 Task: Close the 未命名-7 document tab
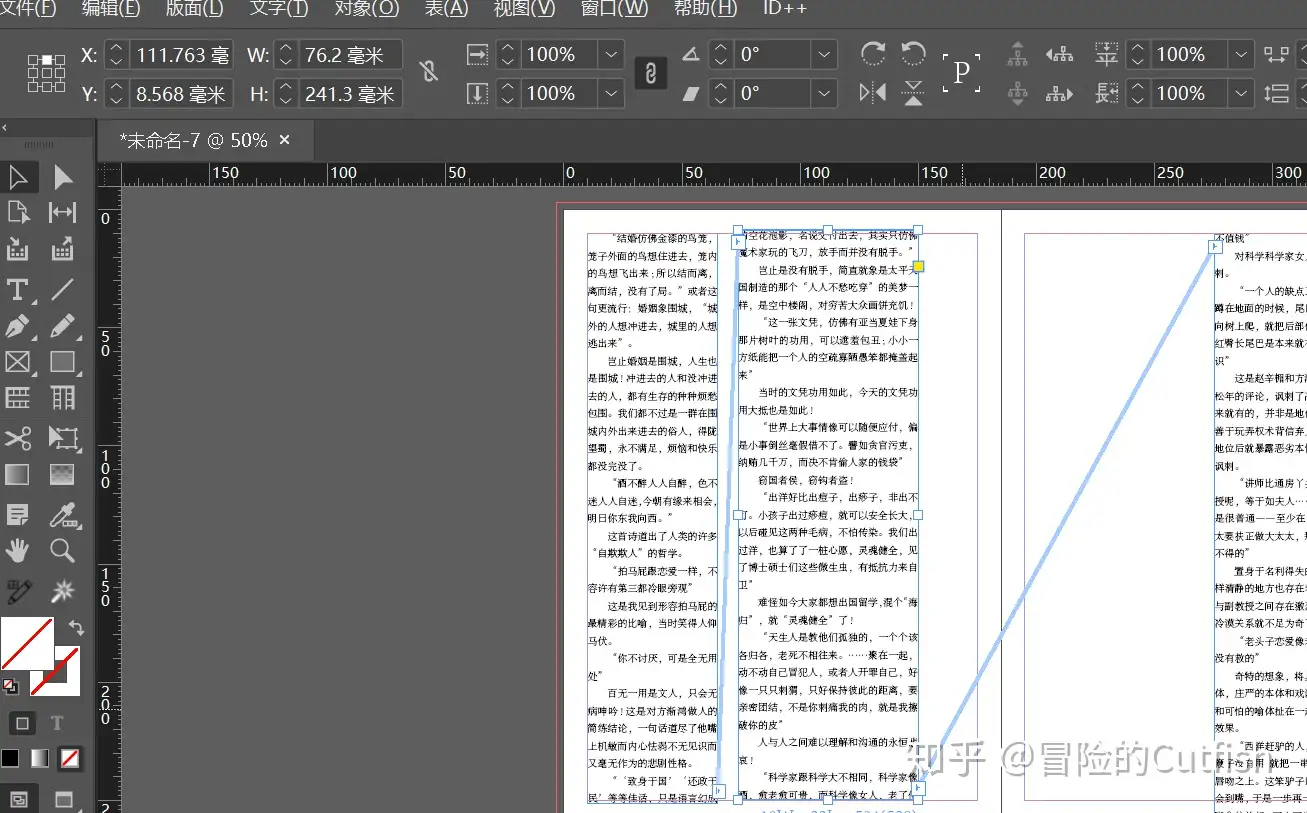point(284,140)
